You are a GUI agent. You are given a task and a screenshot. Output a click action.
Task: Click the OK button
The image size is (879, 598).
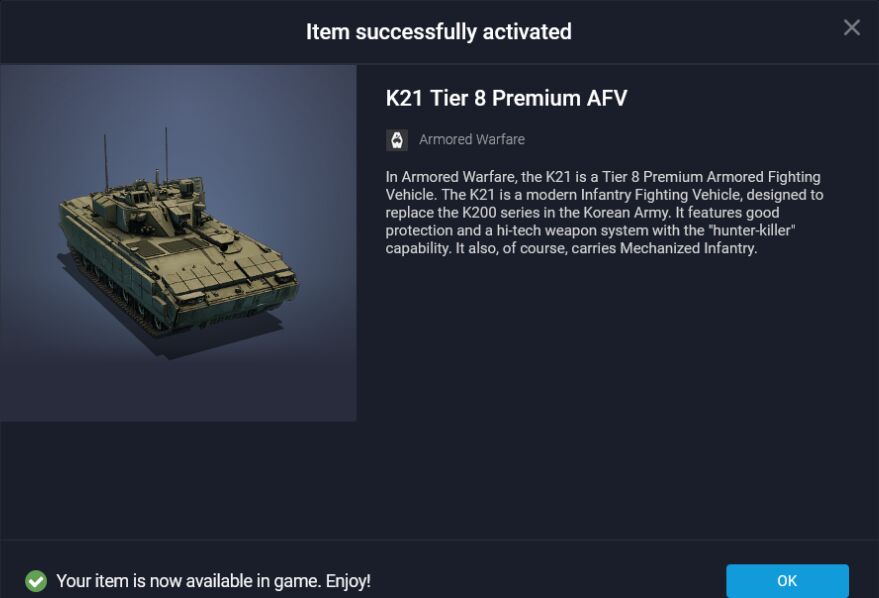tap(787, 580)
